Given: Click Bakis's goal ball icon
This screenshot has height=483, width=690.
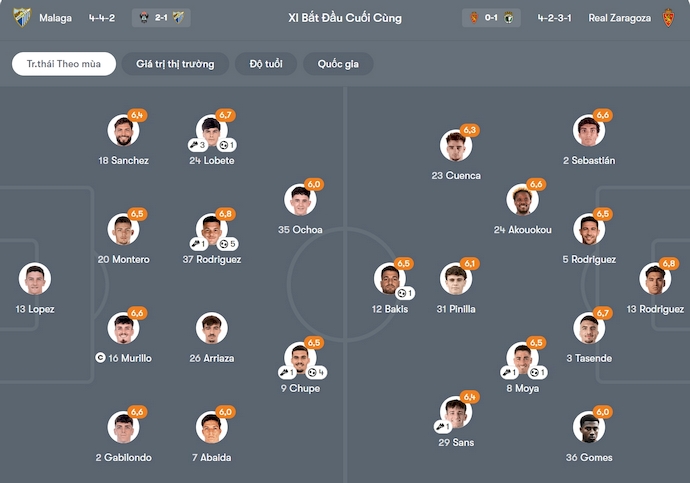Looking at the screenshot, I should tap(402, 293).
